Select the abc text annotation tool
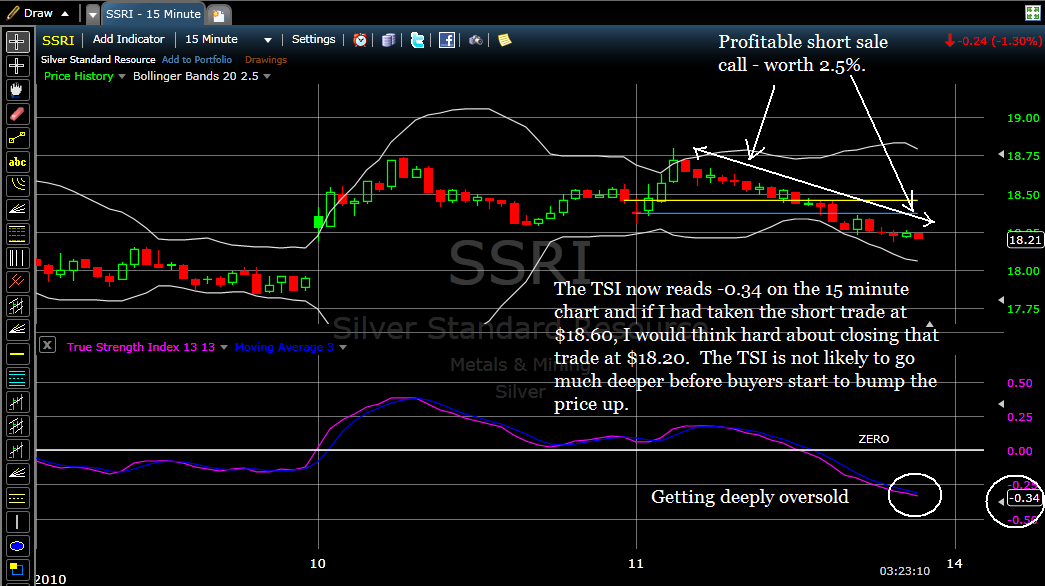This screenshot has width=1045, height=586. tap(17, 162)
